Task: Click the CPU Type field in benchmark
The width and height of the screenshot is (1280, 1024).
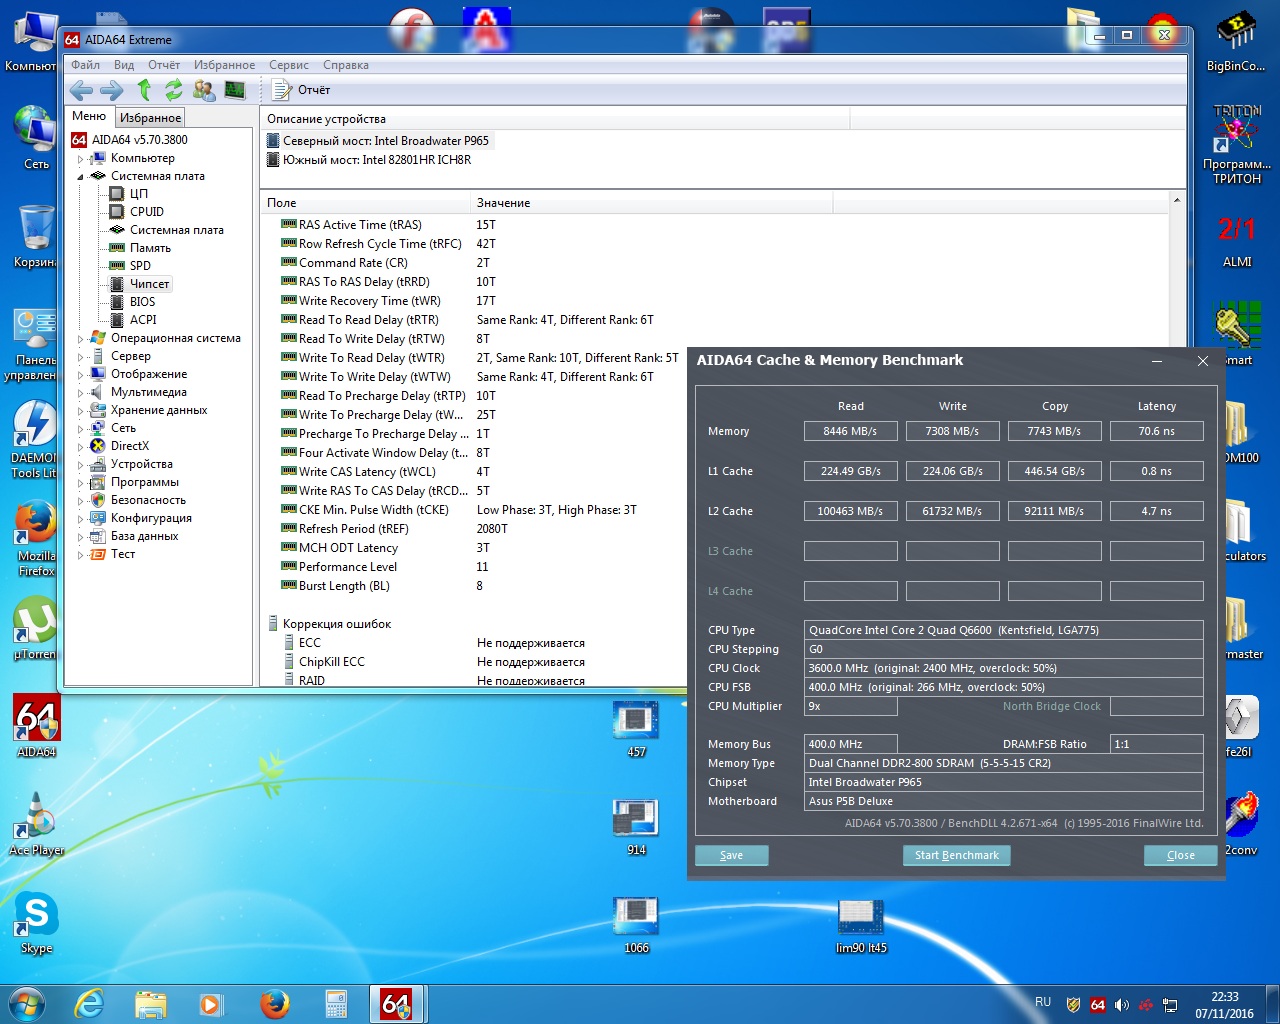Action: pyautogui.click(x=1004, y=630)
